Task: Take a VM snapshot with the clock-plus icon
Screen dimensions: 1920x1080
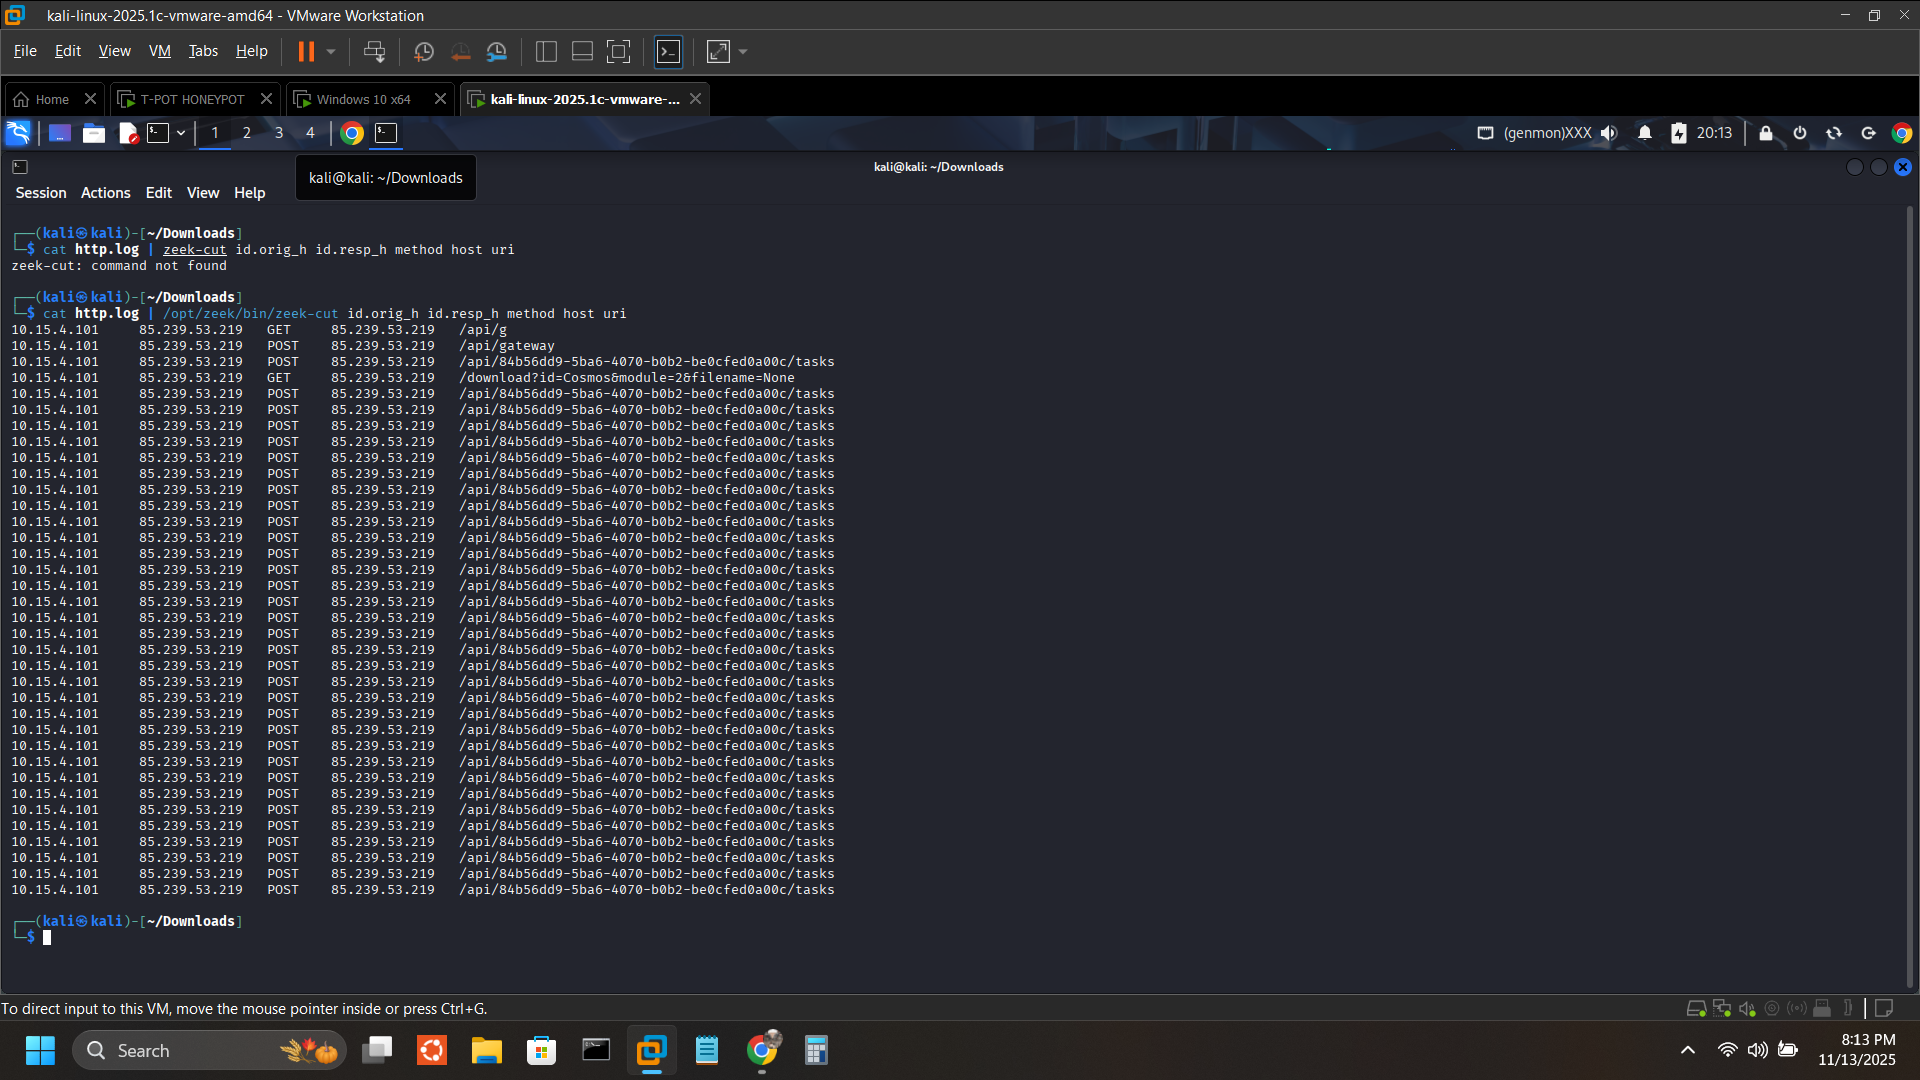Action: click(x=424, y=51)
